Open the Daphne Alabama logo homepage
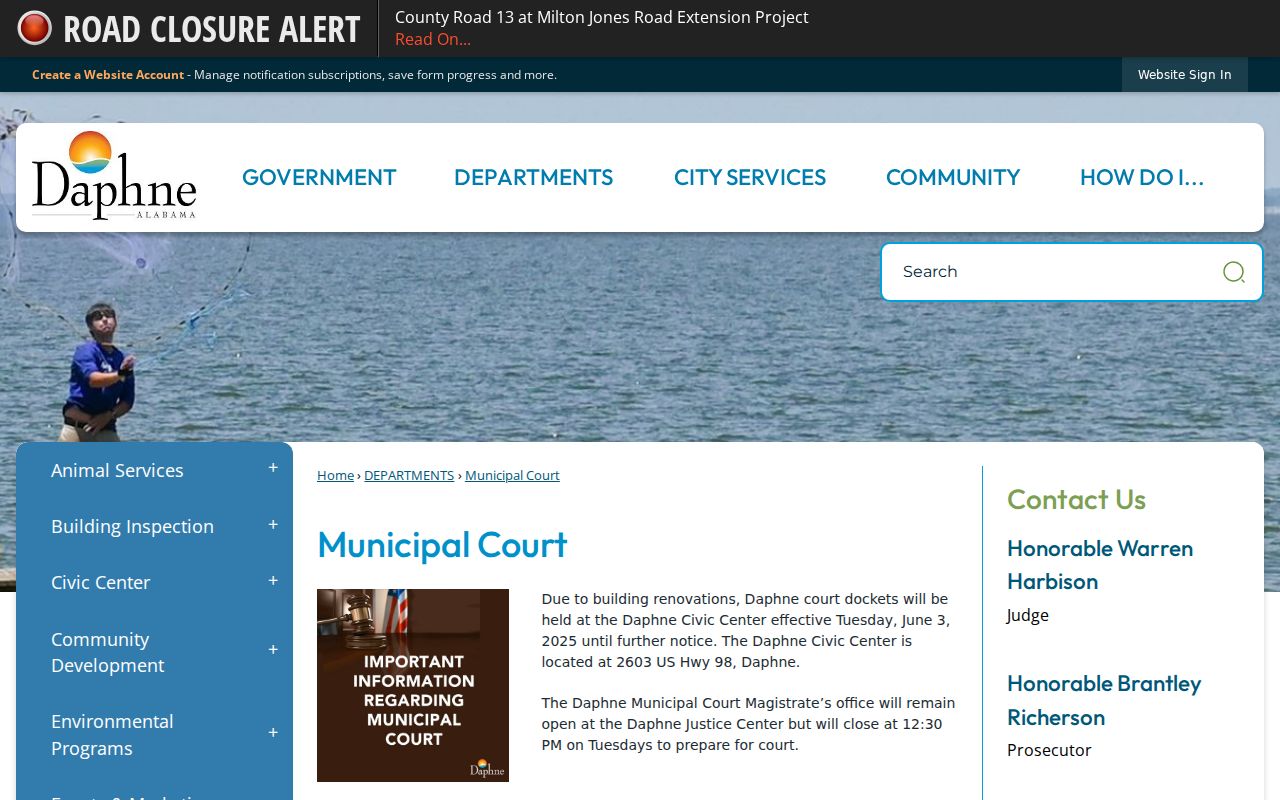The image size is (1280, 800). coord(114,175)
